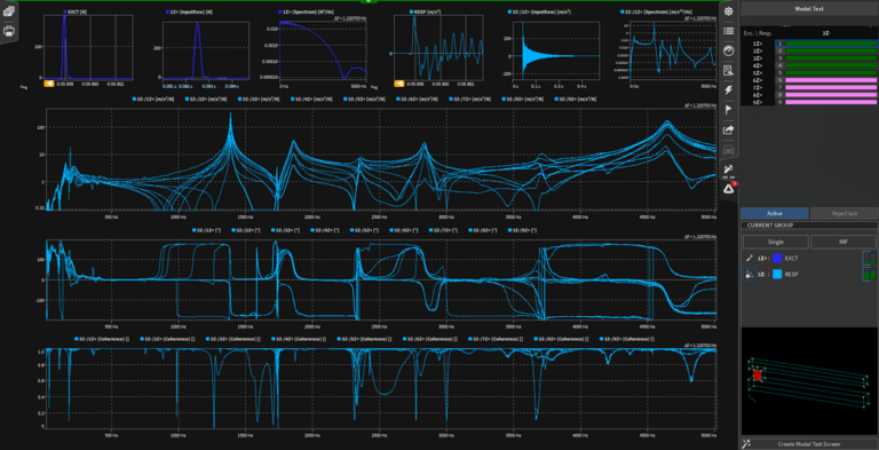Click the printer icon at the top left
The width and height of the screenshot is (879, 450).
[9, 31]
